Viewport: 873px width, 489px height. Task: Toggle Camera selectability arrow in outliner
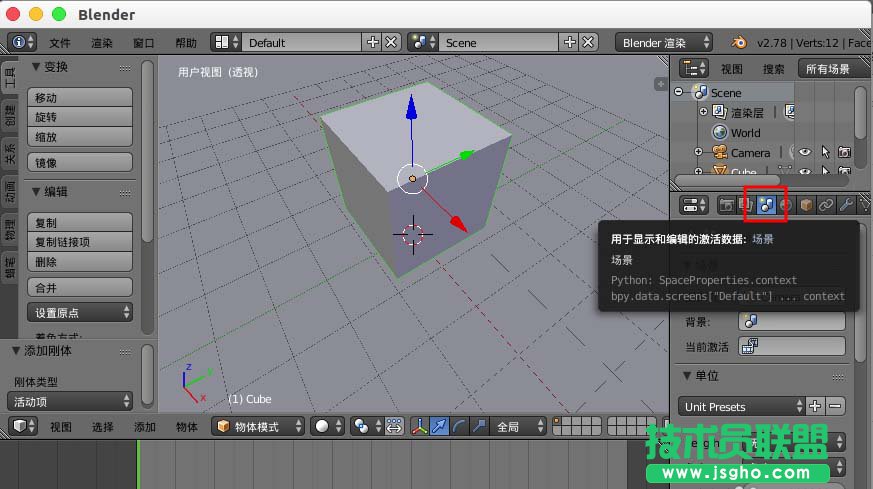(825, 152)
